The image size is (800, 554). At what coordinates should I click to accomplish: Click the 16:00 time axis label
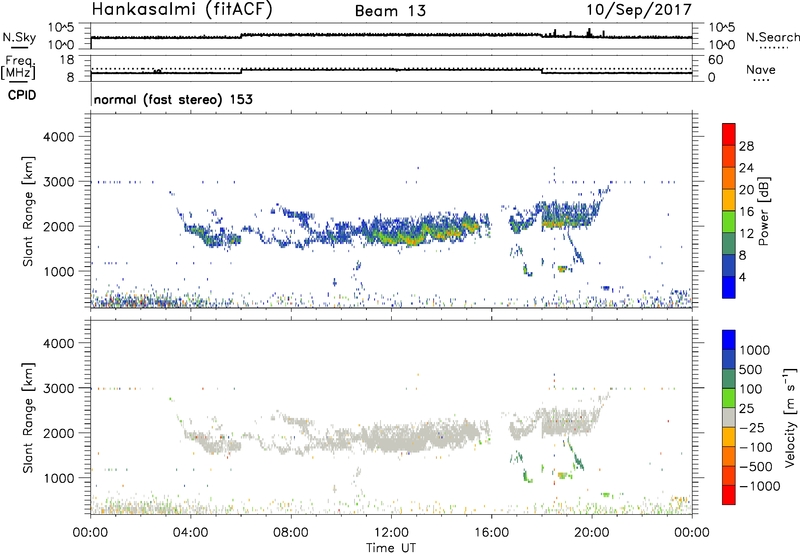pyautogui.click(x=491, y=533)
